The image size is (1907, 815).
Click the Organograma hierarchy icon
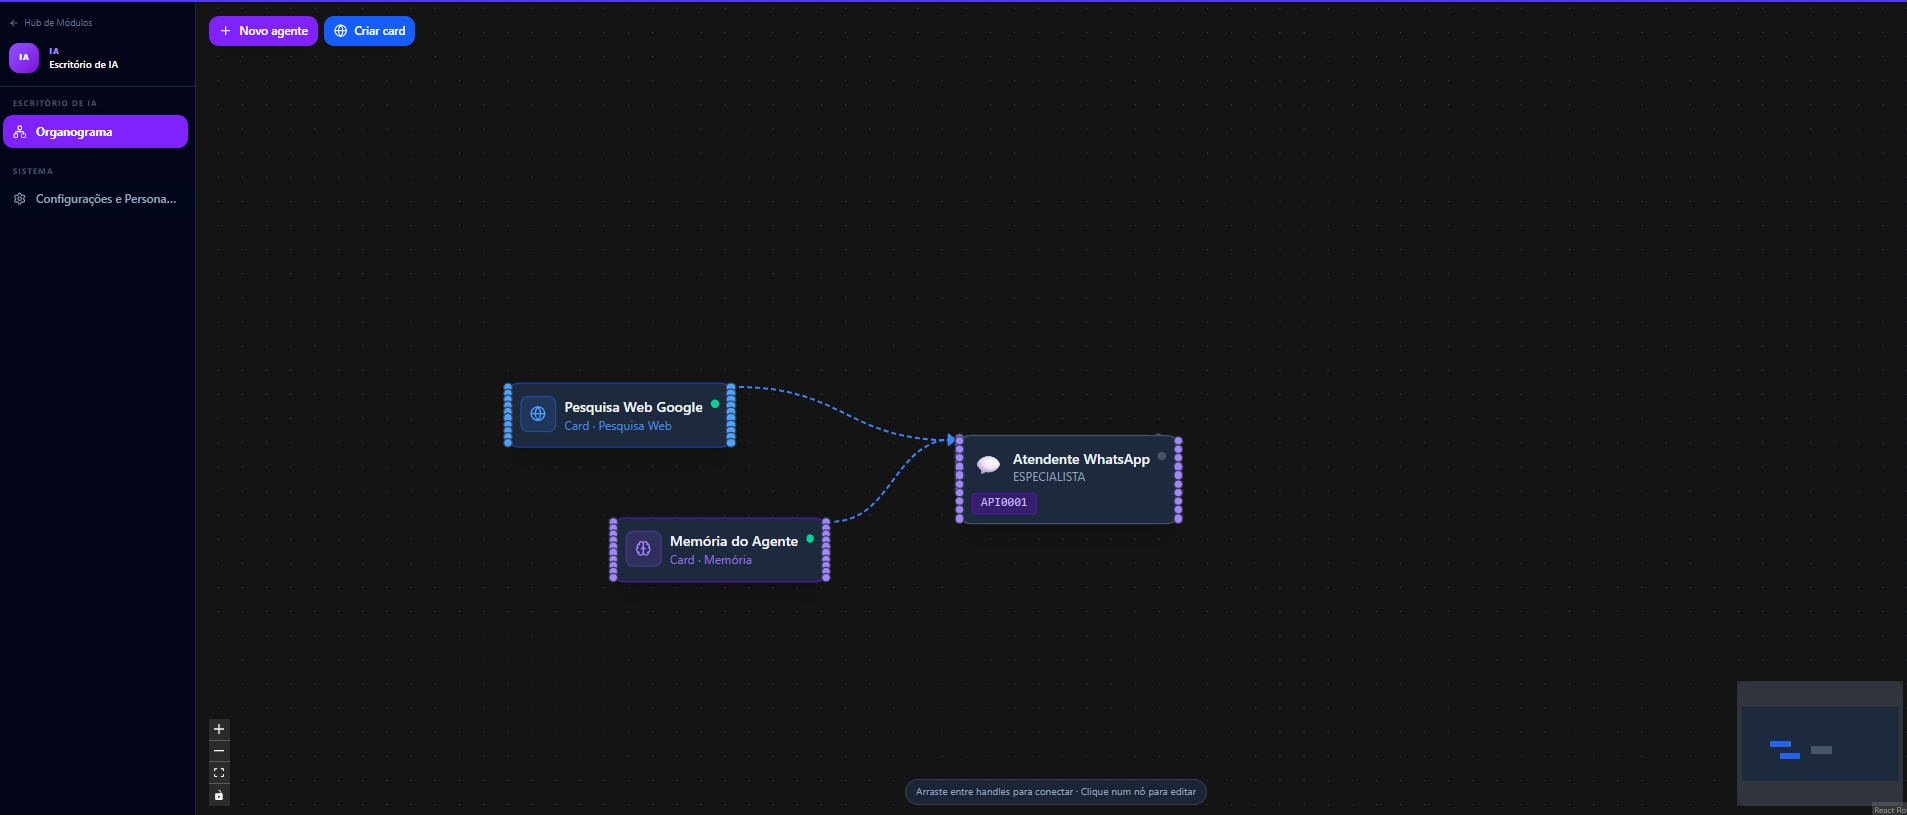point(20,132)
